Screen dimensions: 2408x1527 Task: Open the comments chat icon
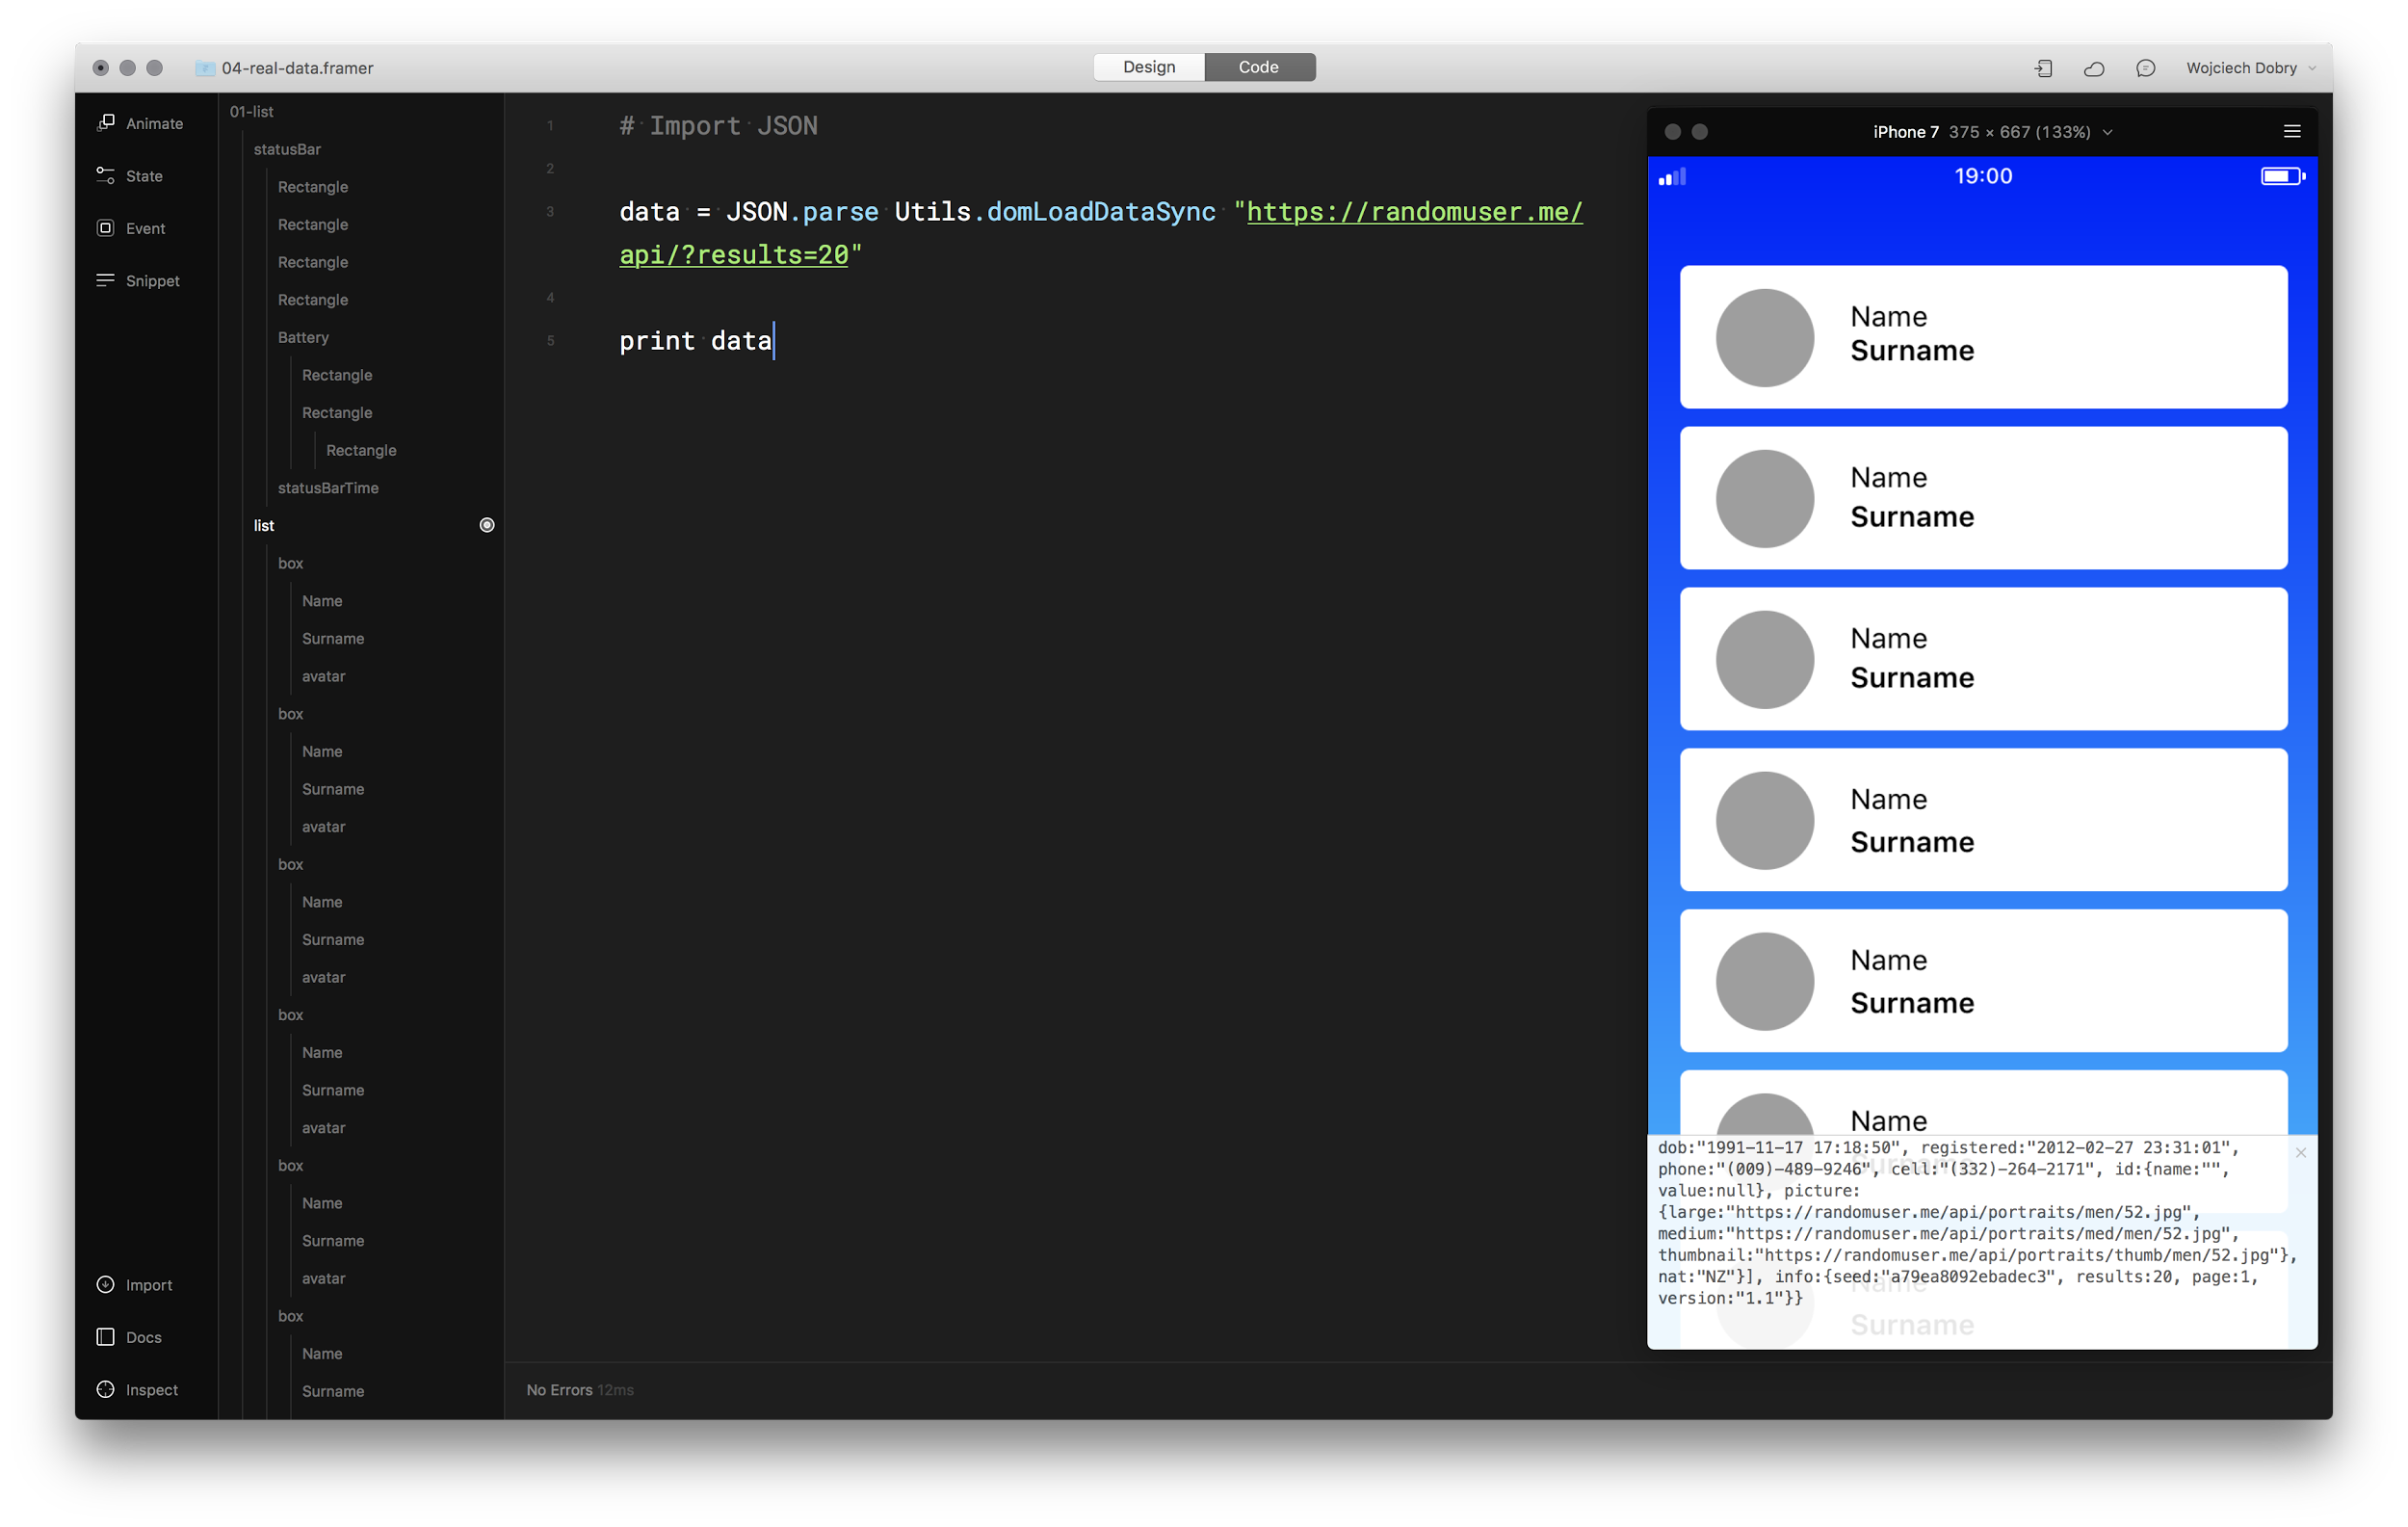click(x=2145, y=68)
